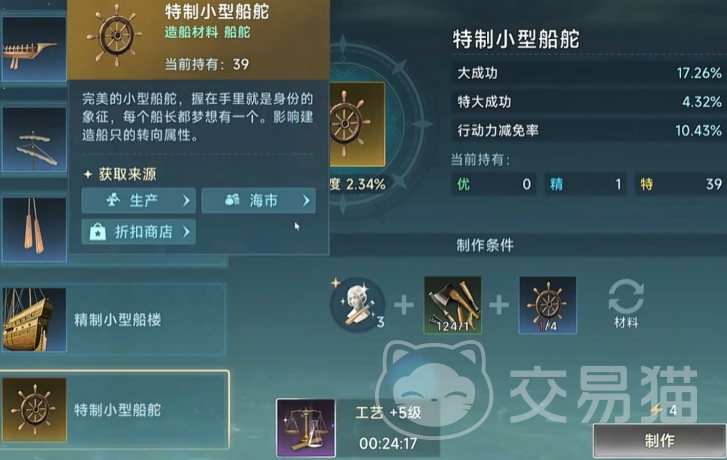The width and height of the screenshot is (727, 460).
Task: Click the ship wheel material slot
Action: 548,305
